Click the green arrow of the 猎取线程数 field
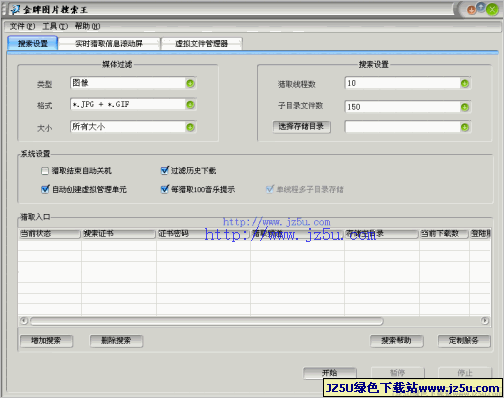This screenshot has width=504, height=398. point(465,83)
